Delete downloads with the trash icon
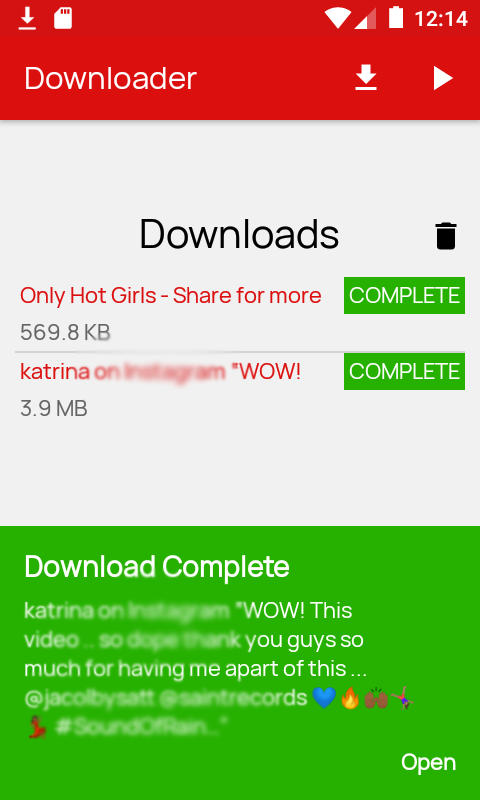This screenshot has height=800, width=480. 446,236
